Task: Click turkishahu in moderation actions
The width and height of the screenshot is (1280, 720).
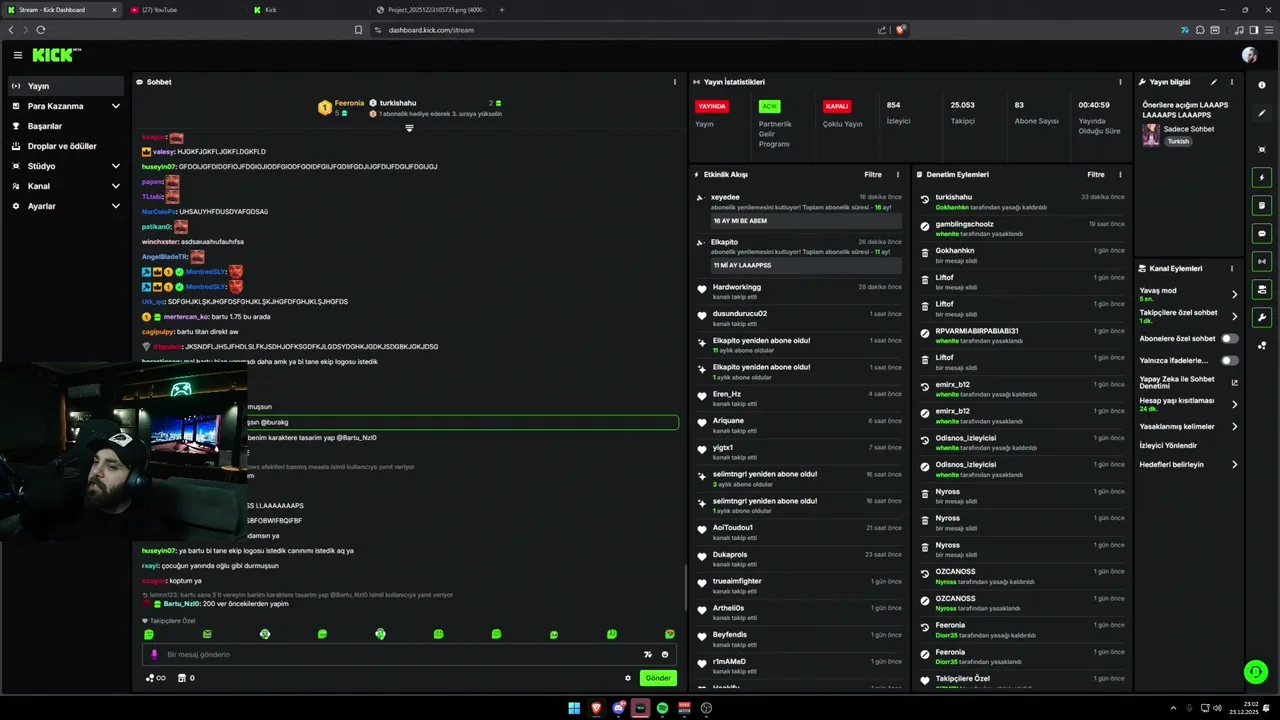Action: tap(954, 197)
